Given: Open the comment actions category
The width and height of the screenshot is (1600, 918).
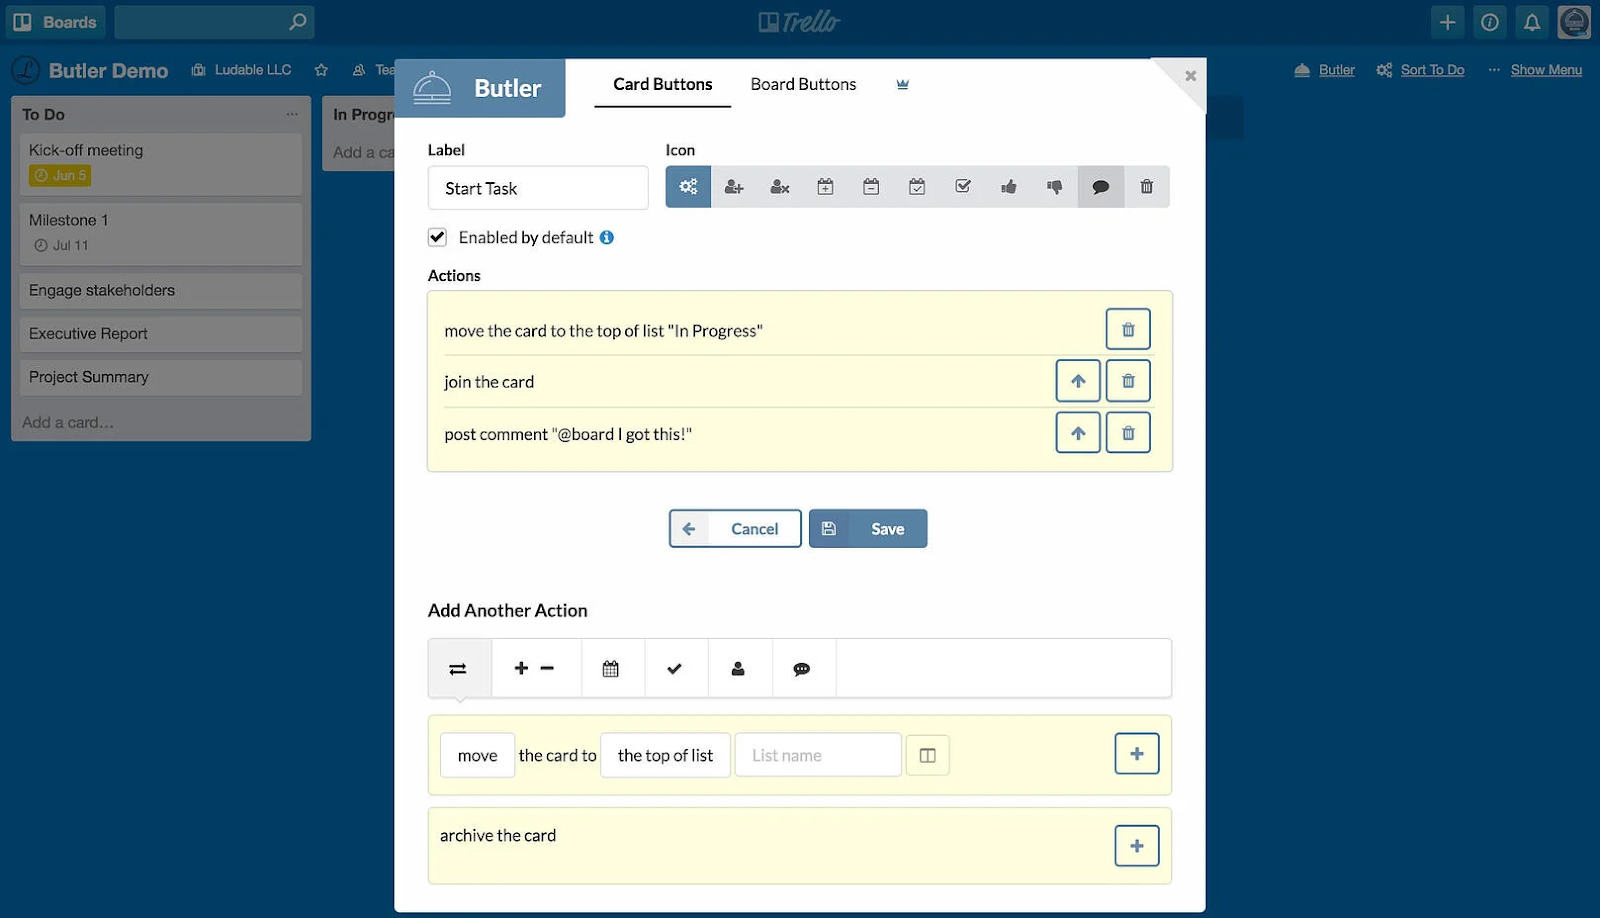Looking at the screenshot, I should click(x=803, y=668).
